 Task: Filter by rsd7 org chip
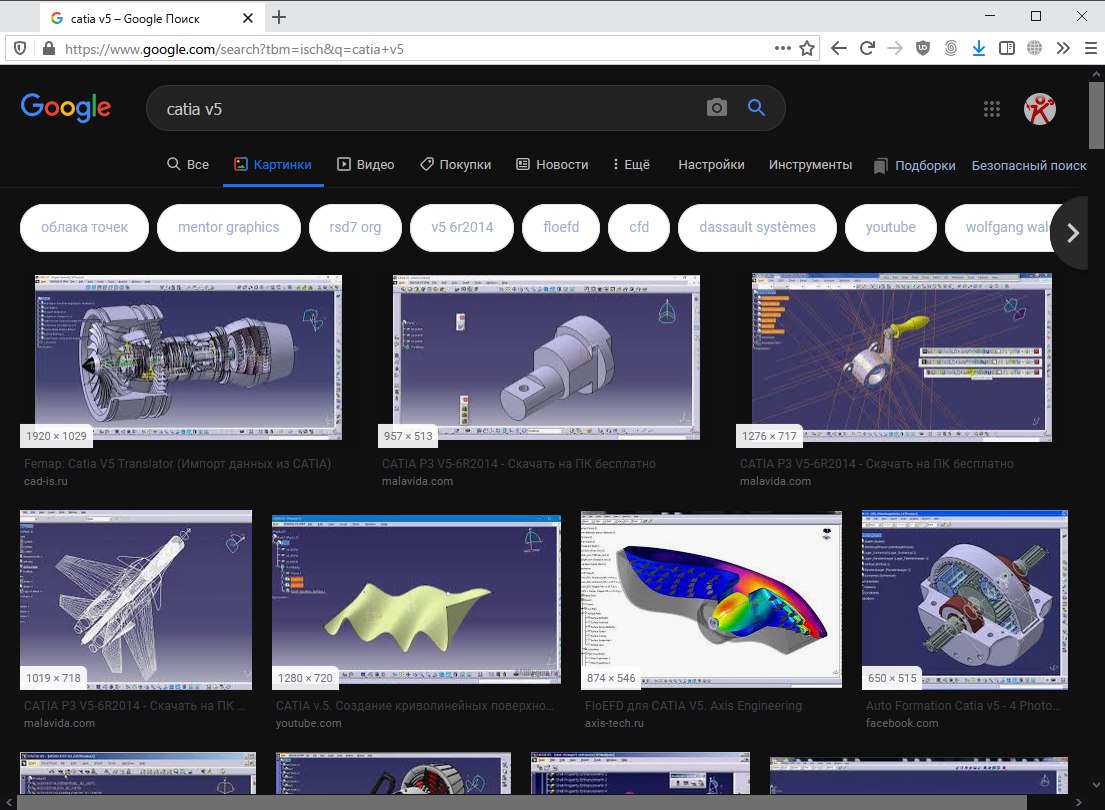tap(355, 228)
